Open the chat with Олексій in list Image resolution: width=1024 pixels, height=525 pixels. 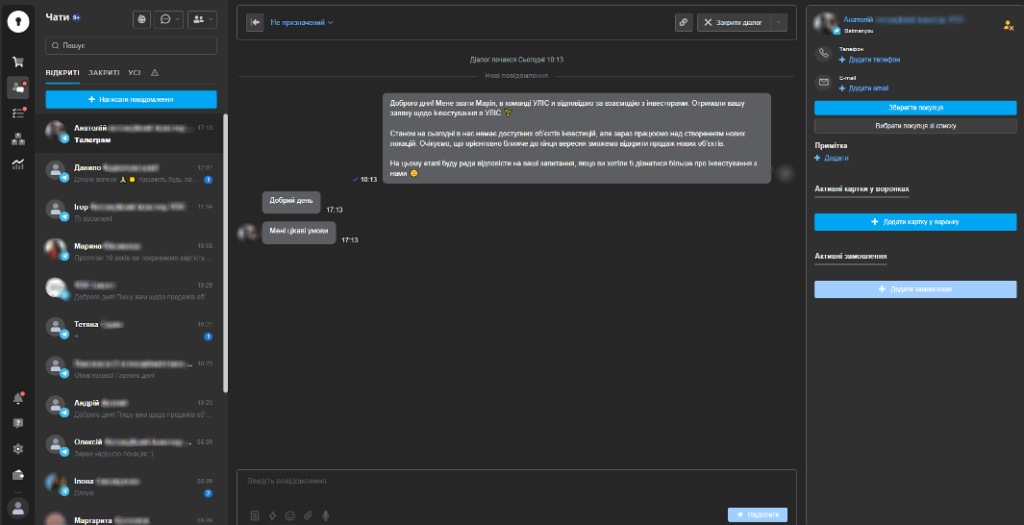131,446
